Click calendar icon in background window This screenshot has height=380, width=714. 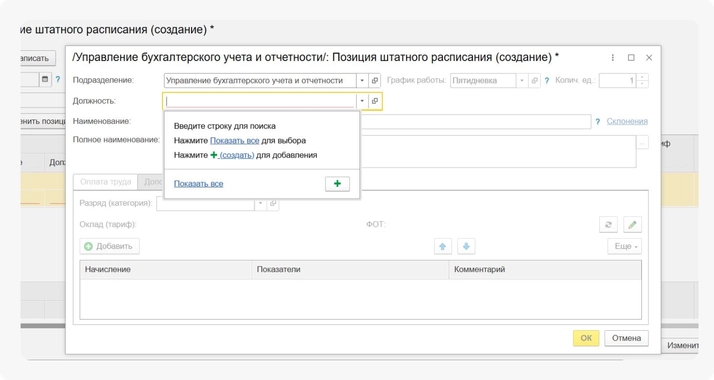coord(45,79)
